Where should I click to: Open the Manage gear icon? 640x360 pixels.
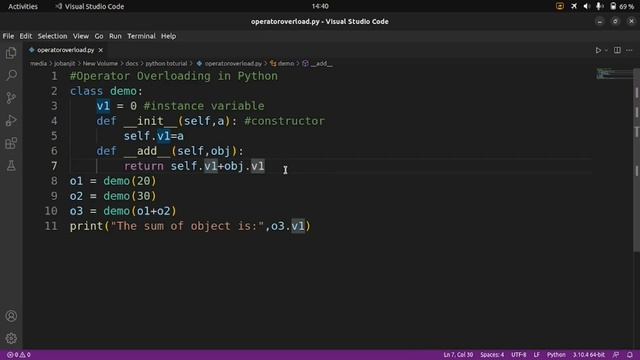[11, 338]
